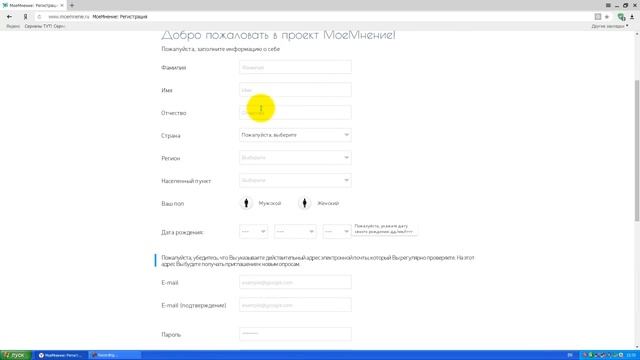Open the Страна country dropdown
This screenshot has width=640, height=360.
[x=295, y=135]
